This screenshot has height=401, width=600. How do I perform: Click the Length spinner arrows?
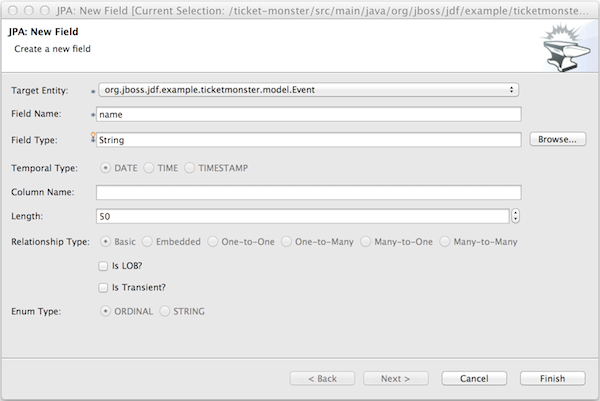pos(515,216)
